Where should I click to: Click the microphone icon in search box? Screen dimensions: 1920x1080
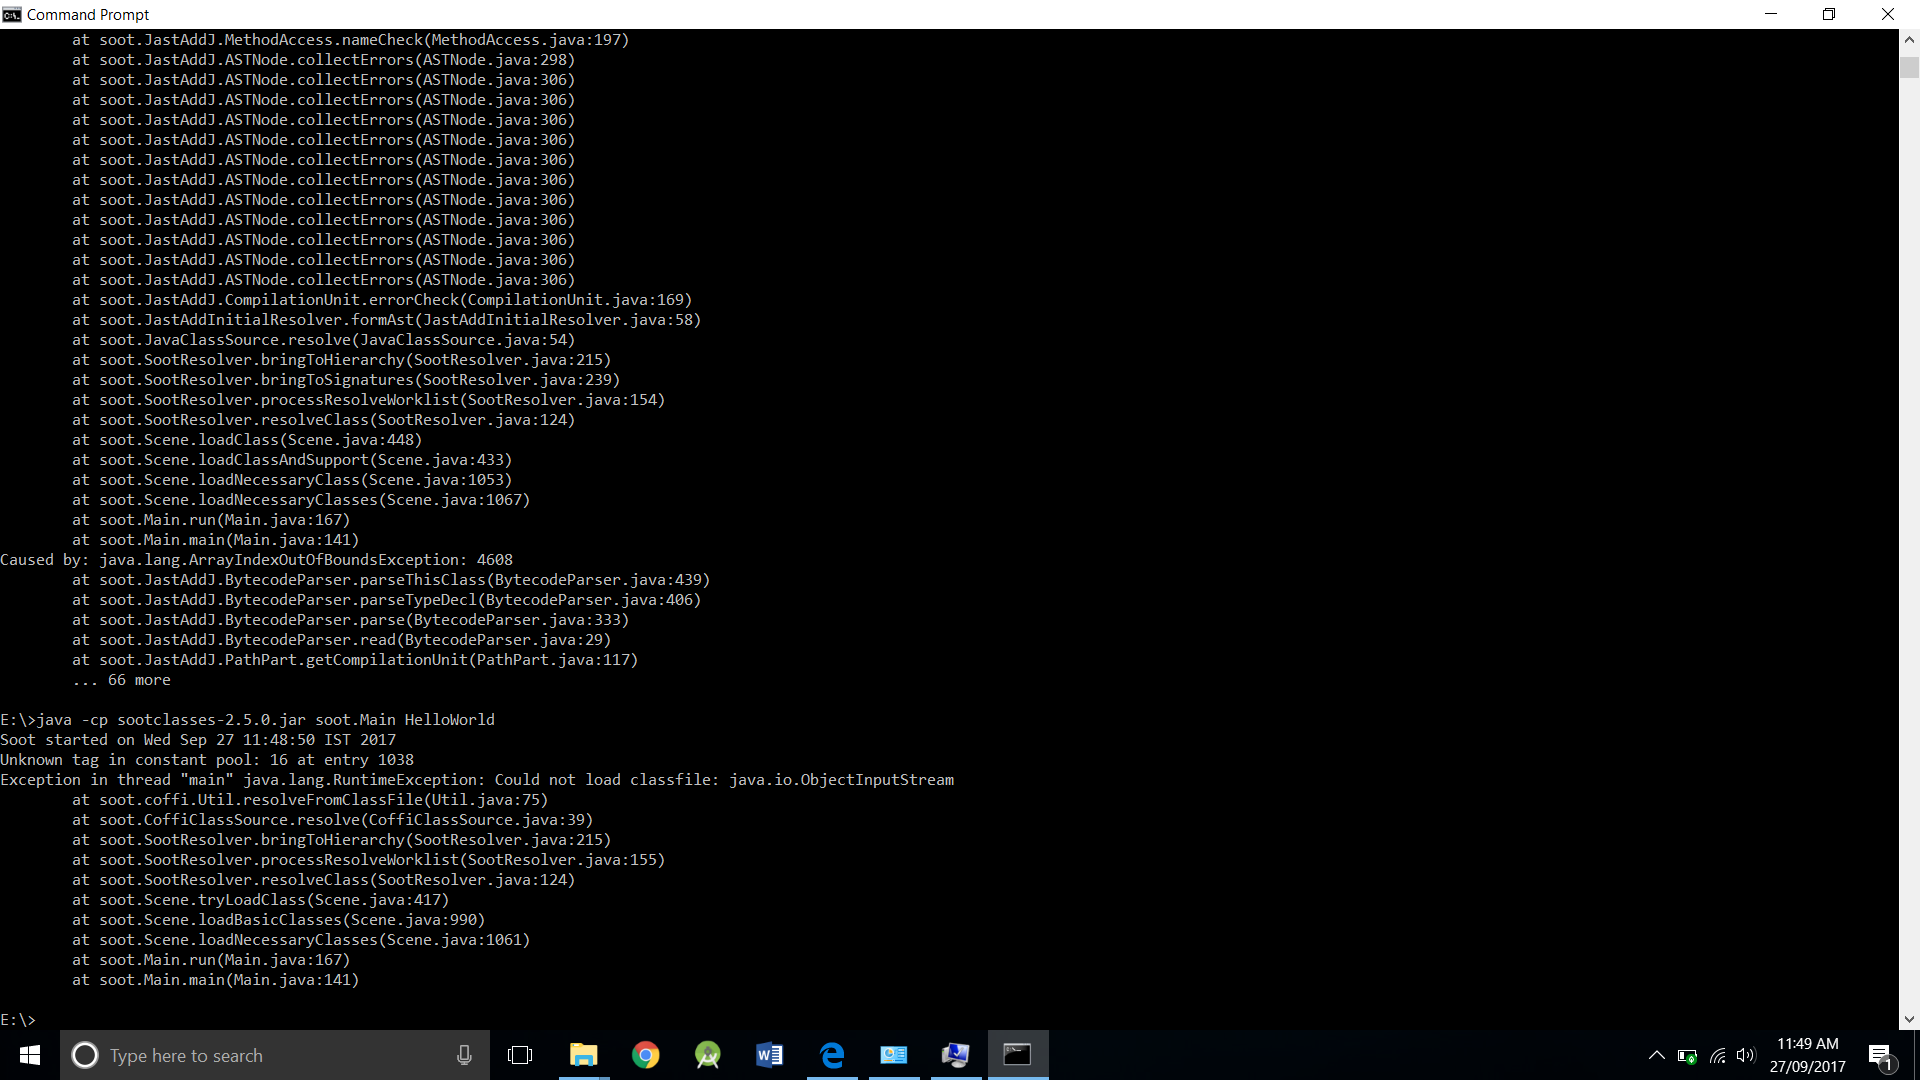(x=464, y=1055)
